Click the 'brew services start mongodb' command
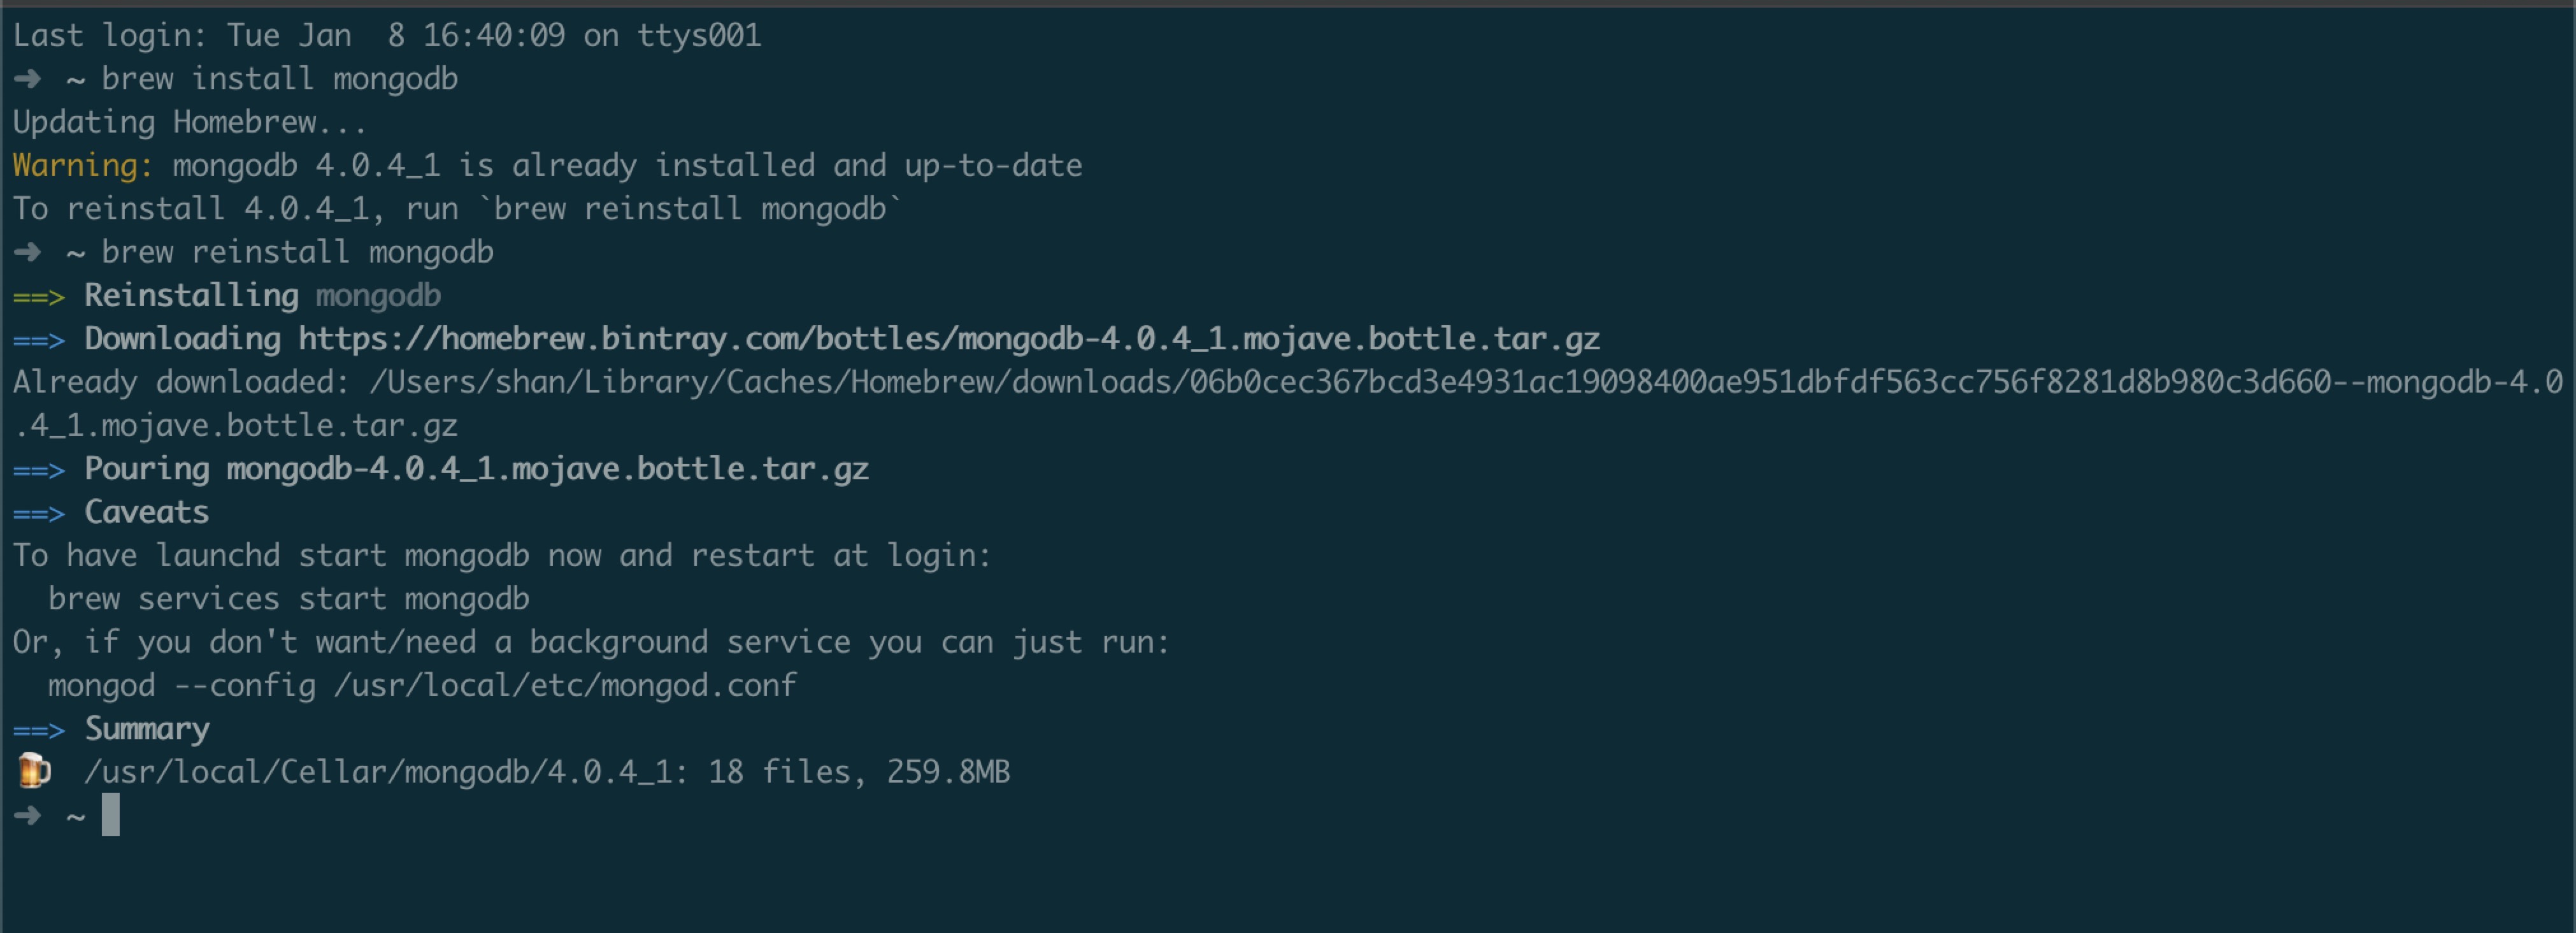 point(289,598)
